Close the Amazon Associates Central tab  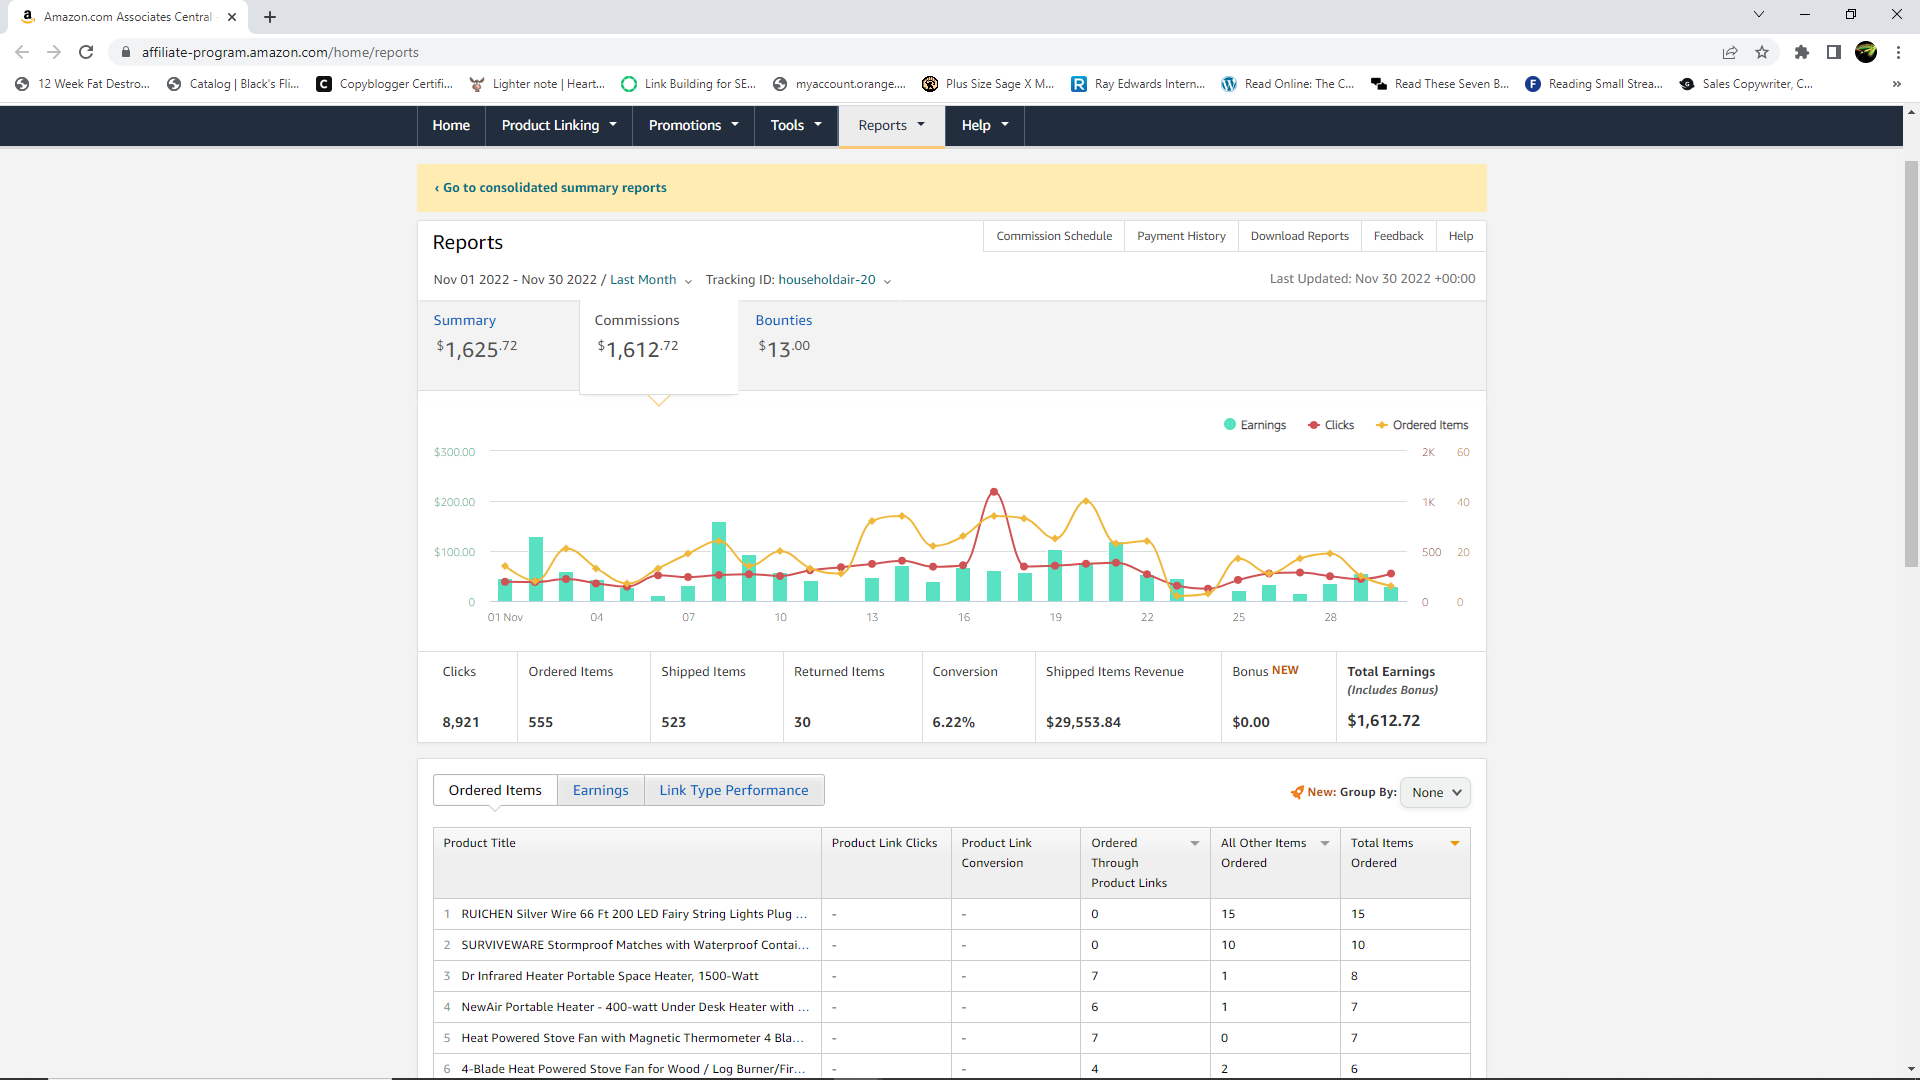(x=232, y=17)
